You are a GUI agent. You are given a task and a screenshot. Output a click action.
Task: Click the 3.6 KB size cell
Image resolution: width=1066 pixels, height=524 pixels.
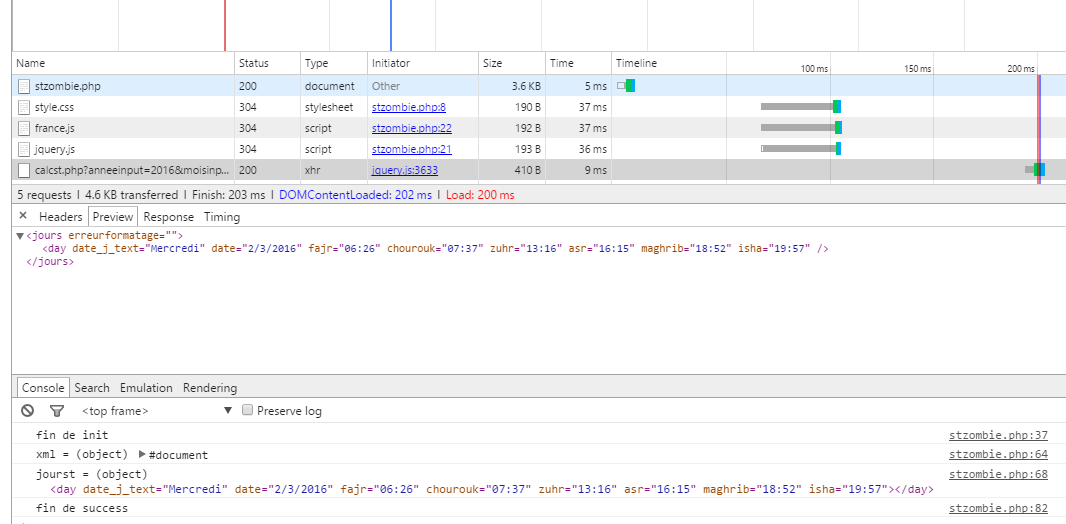[x=526, y=86]
